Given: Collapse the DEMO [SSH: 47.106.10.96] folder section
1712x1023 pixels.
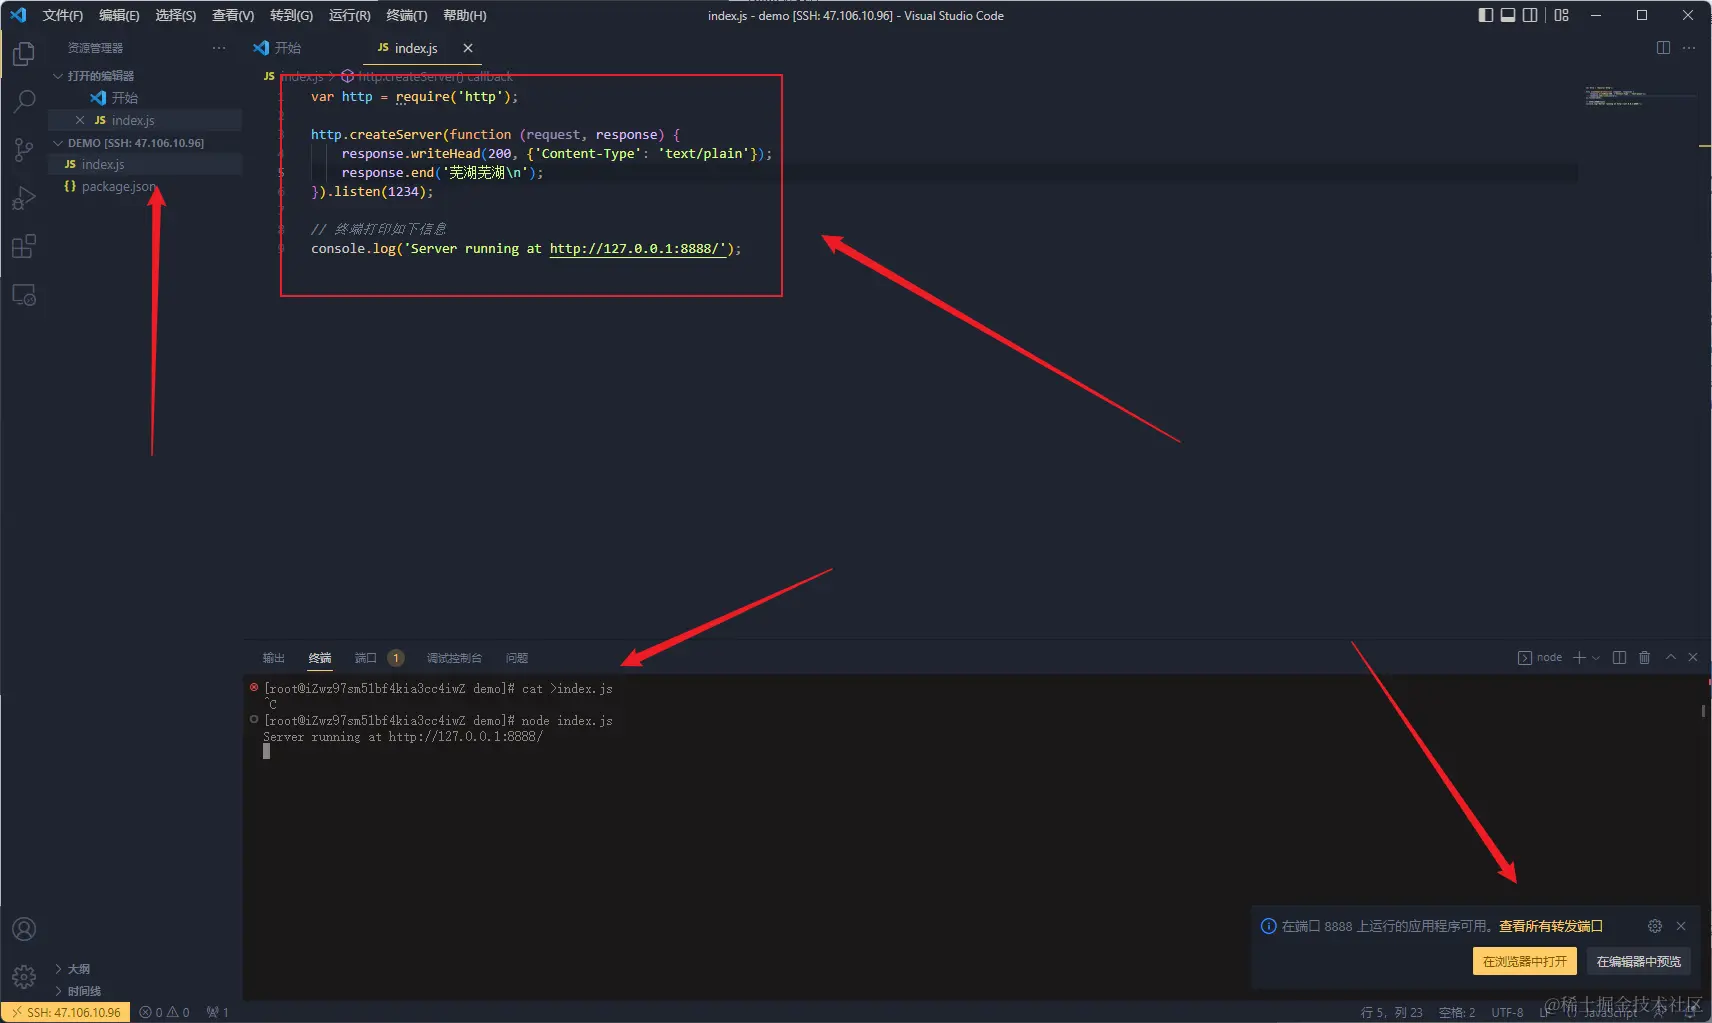Looking at the screenshot, I should coord(145,143).
